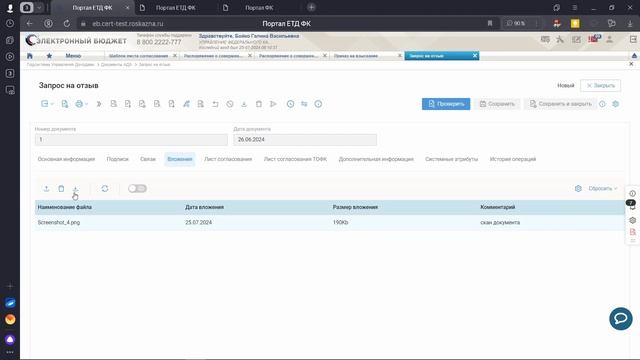Click the скан документа comment cell
This screenshot has width=640, height=360.
pos(500,222)
